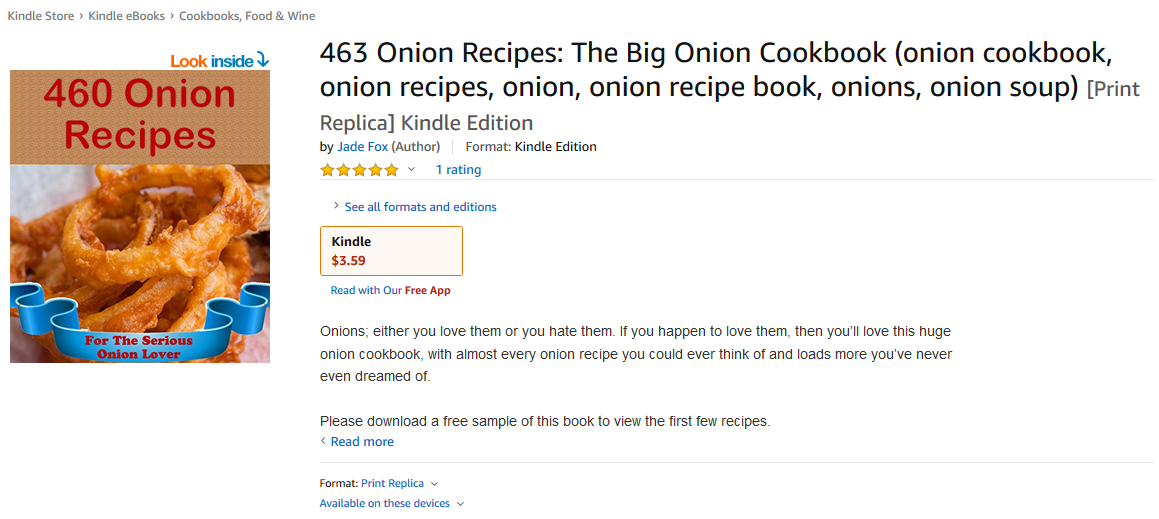Click the five-star rating icons
Viewport: 1159px width, 519px height.
click(359, 170)
